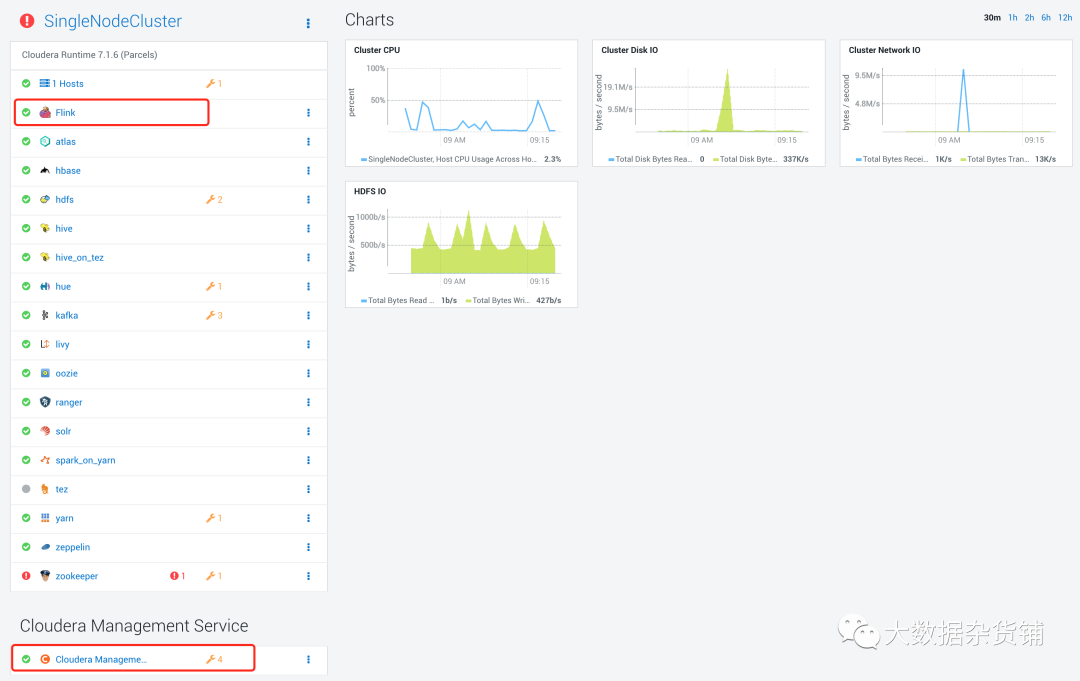Switch chart time range to 1h
The width and height of the screenshot is (1080, 681).
click(1013, 18)
